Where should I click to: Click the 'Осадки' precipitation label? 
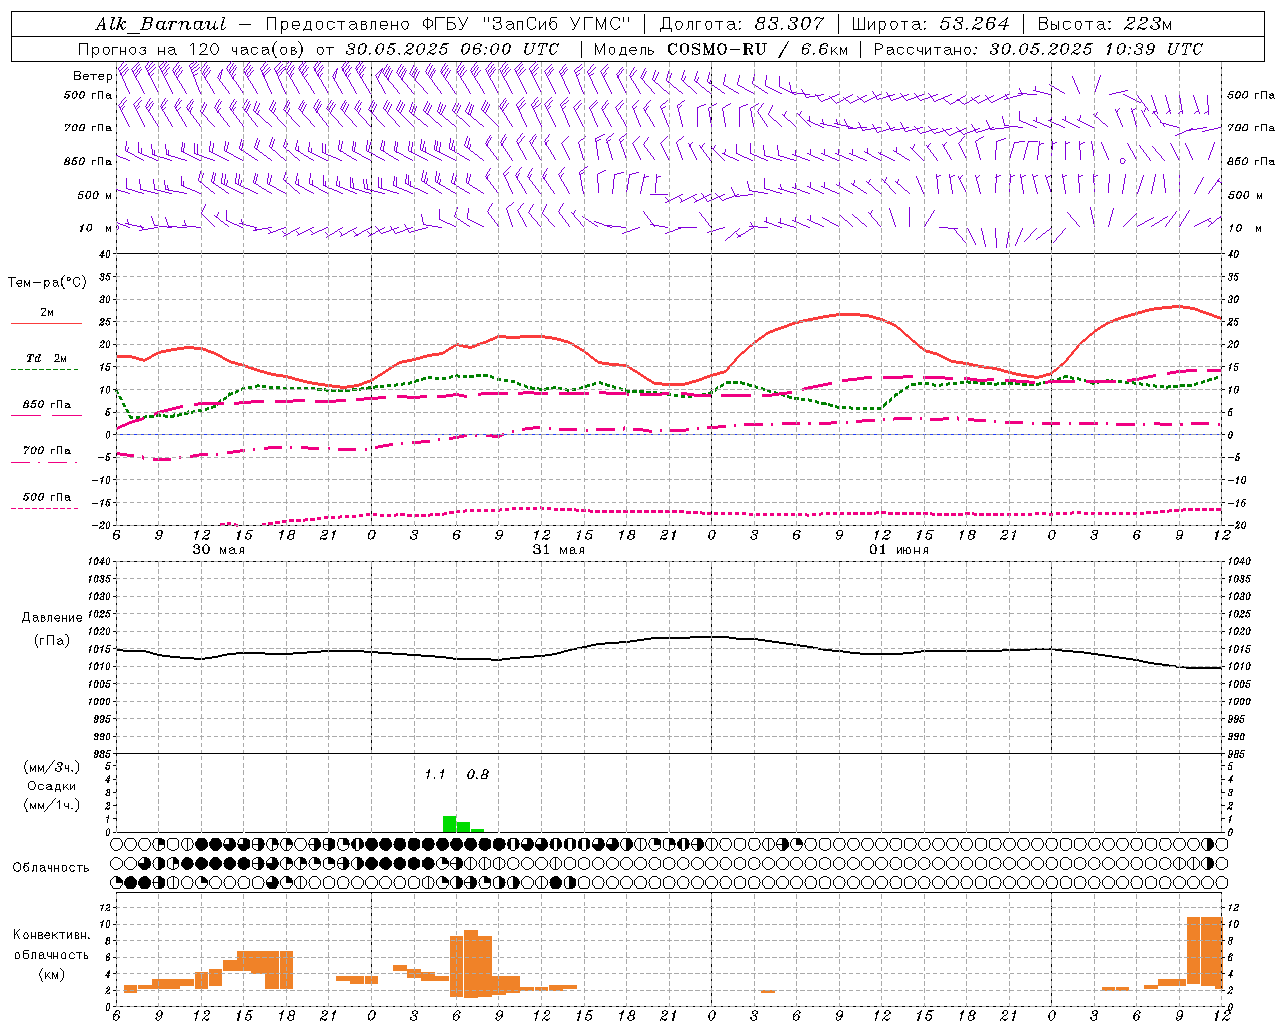point(51,787)
